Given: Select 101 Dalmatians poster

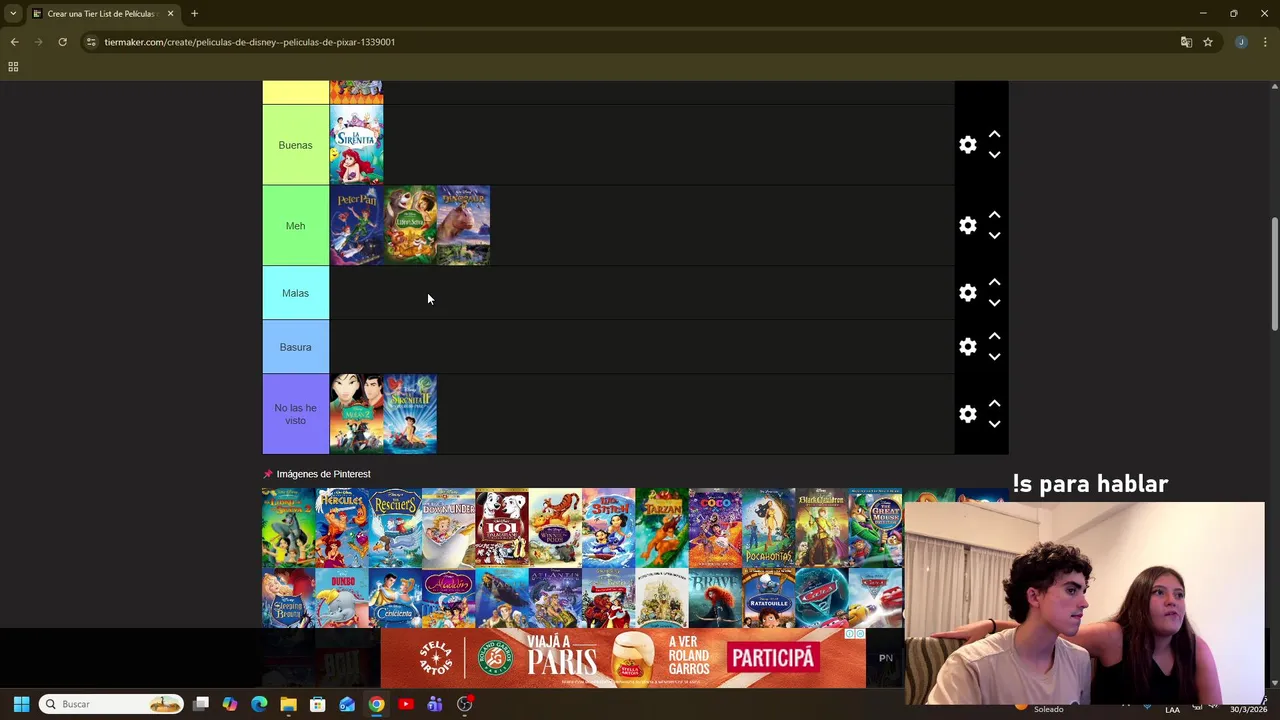Looking at the screenshot, I should pos(502,528).
